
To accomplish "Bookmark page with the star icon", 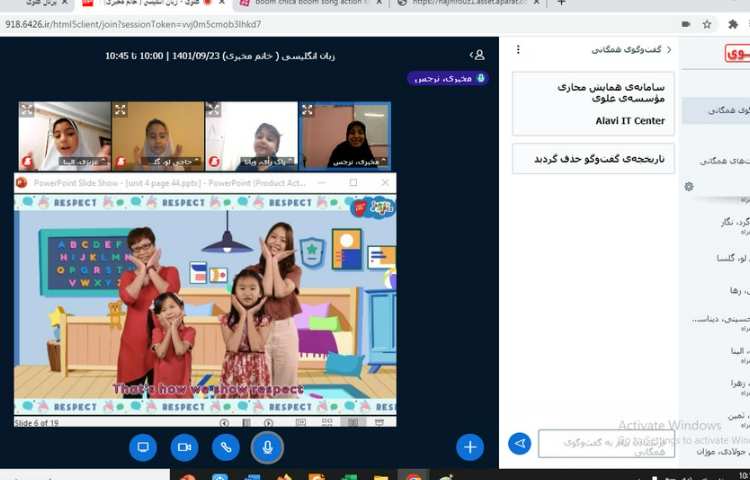I will [x=706, y=24].
